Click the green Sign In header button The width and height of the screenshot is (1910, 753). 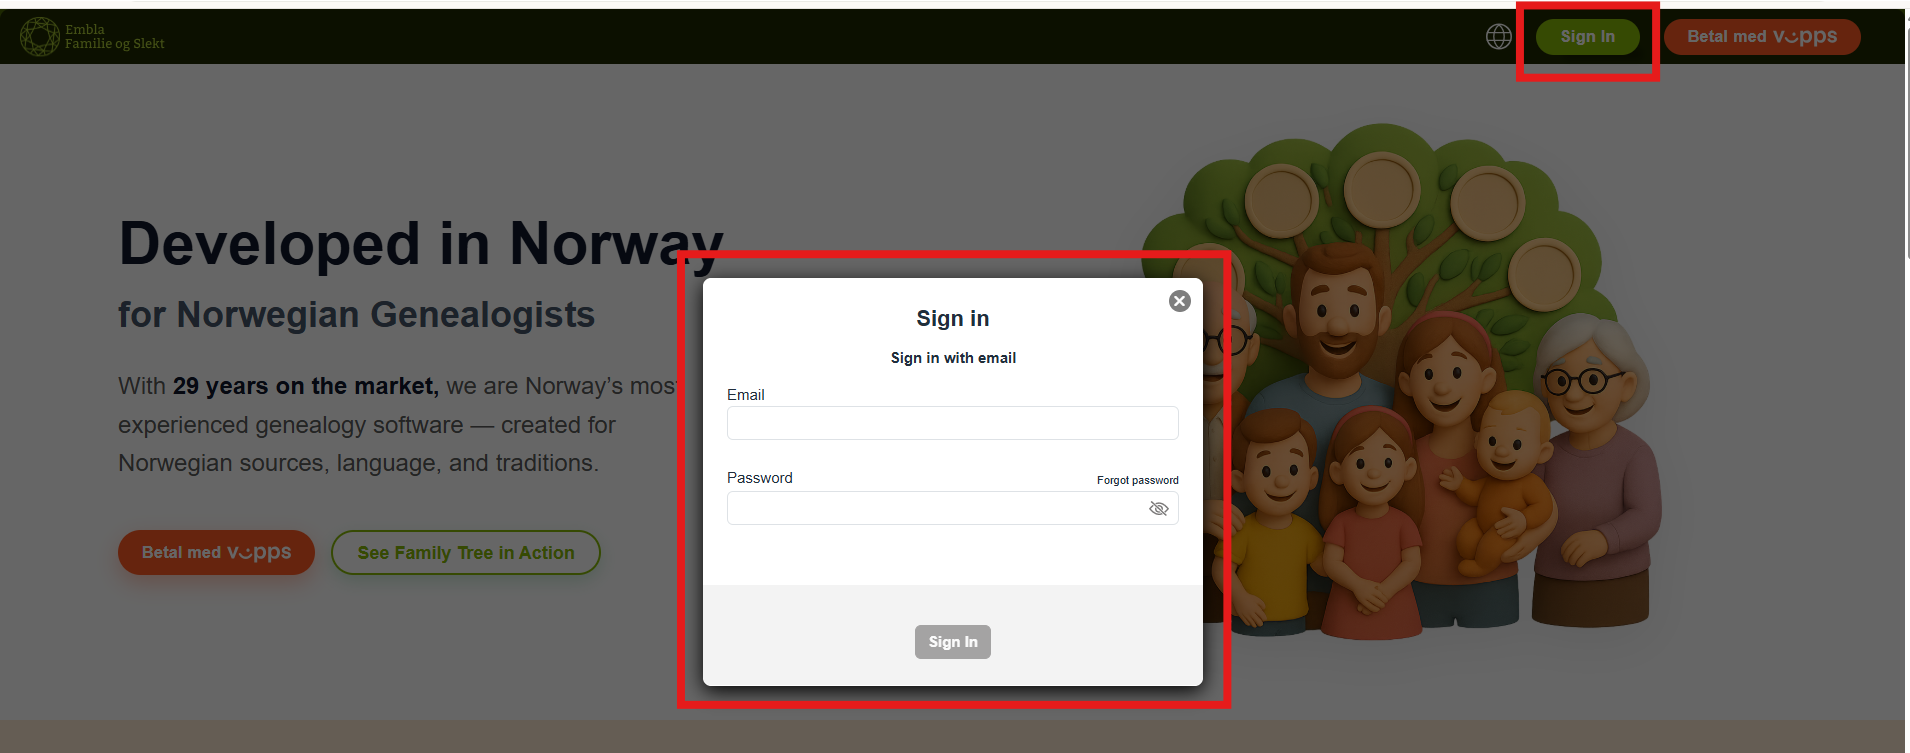[x=1588, y=37]
